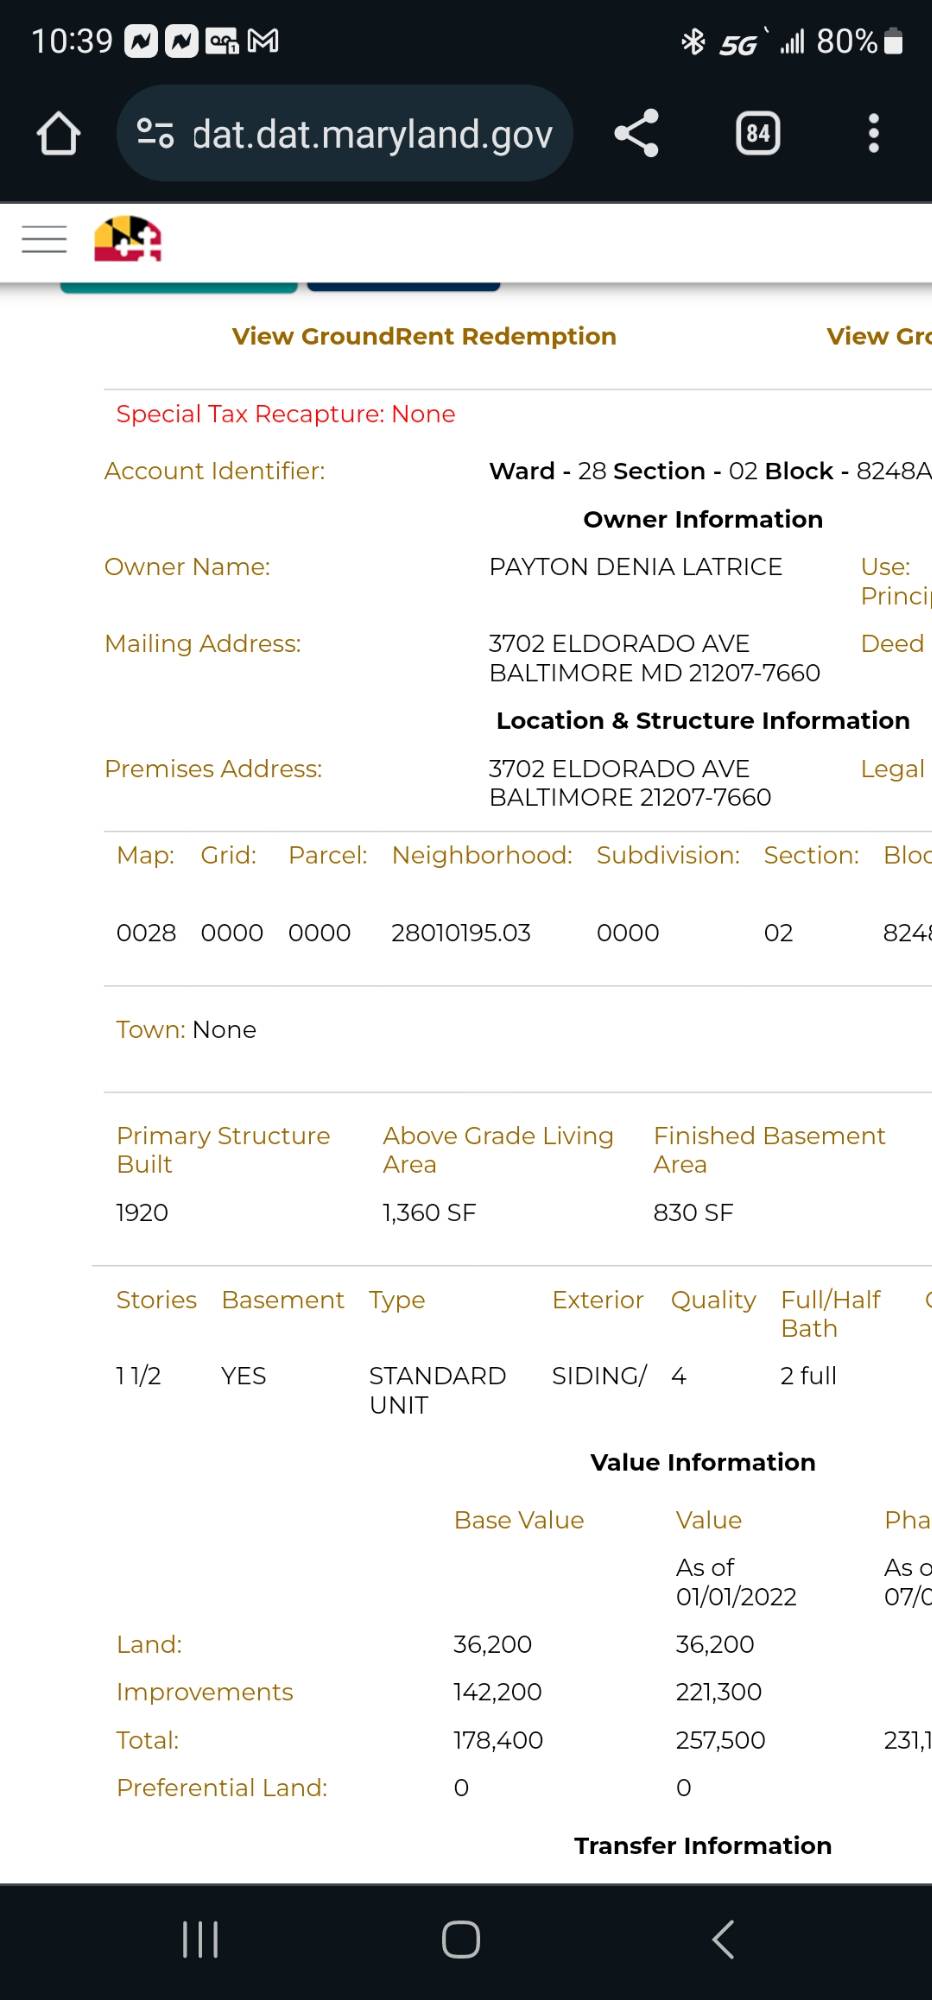Viewport: 932px width, 2000px height.
Task: Open the hamburger navigation menu
Action: [44, 240]
